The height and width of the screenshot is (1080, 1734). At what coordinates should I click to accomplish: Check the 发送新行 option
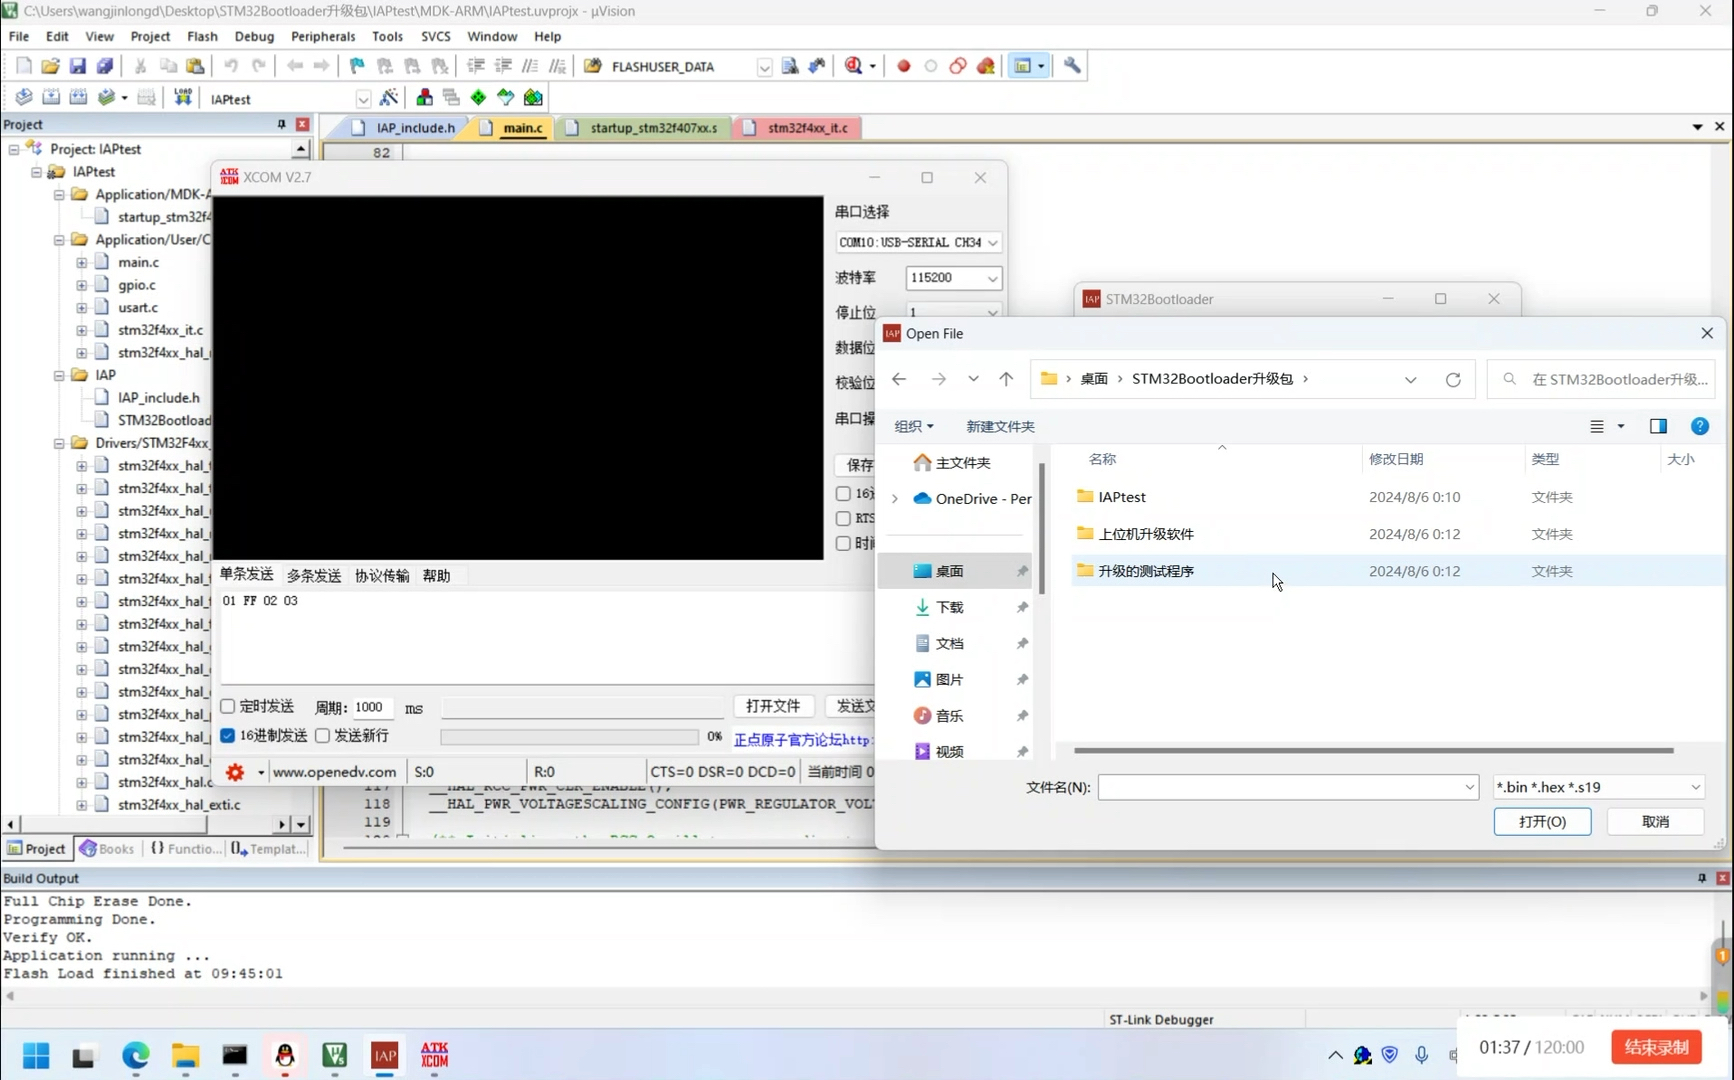point(322,735)
